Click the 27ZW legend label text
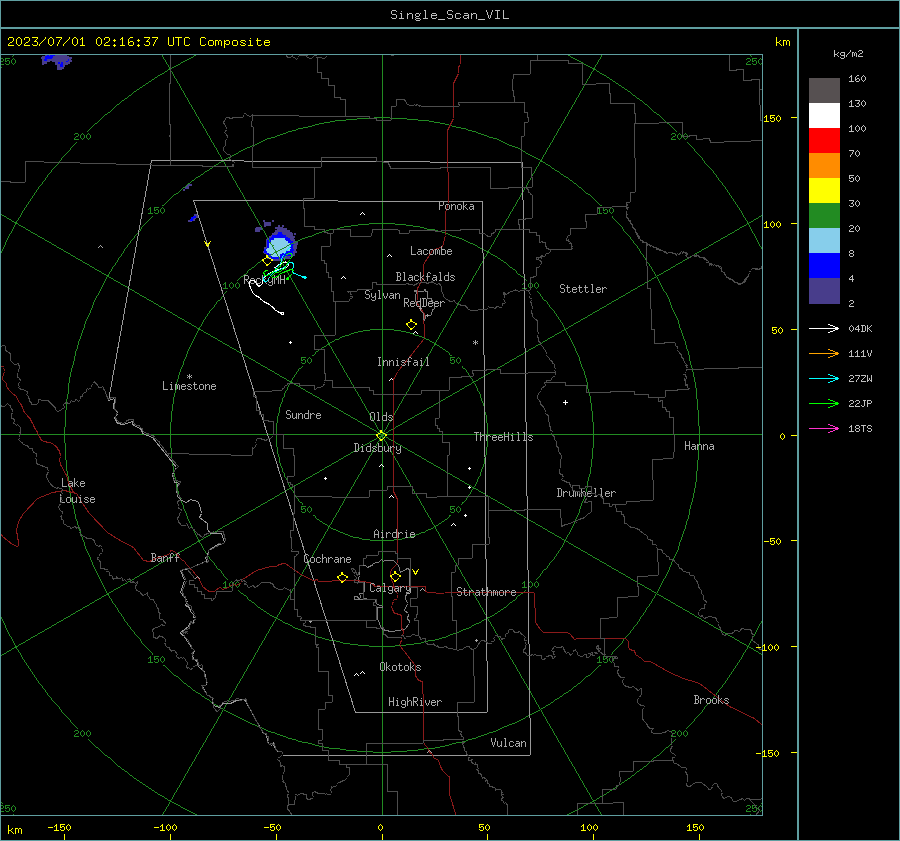Image resolution: width=900 pixels, height=841 pixels. (860, 379)
